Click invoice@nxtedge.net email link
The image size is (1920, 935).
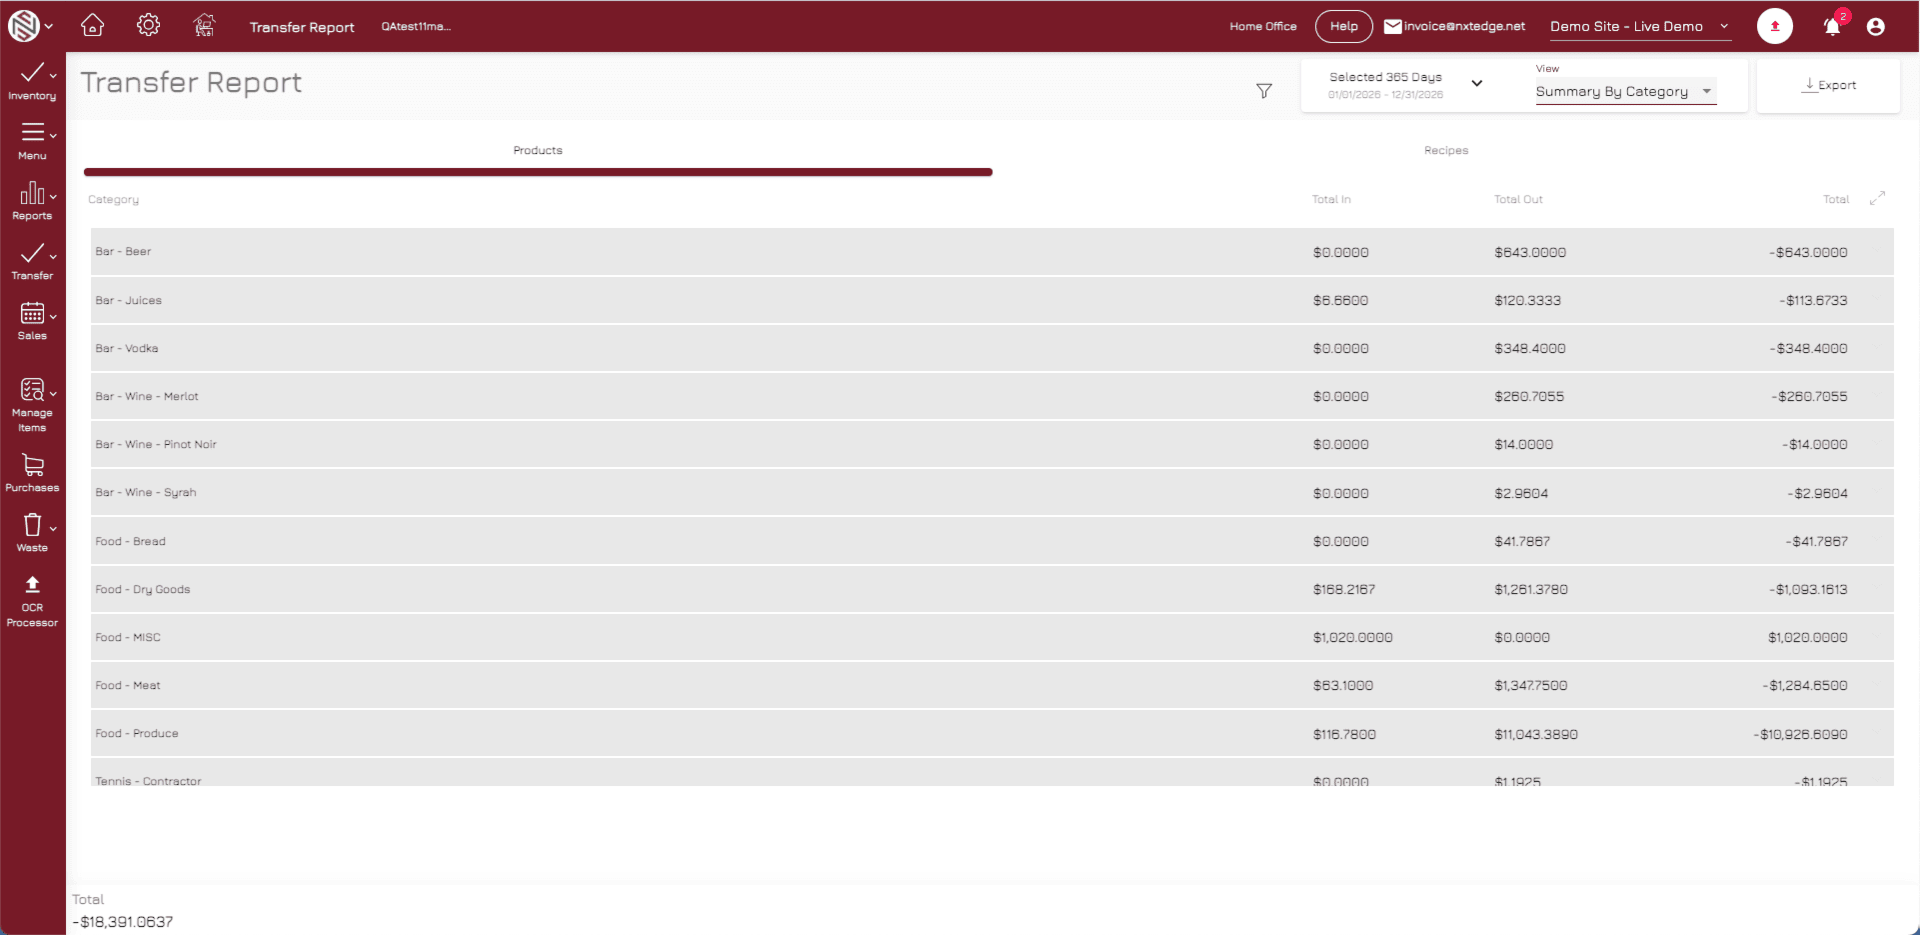point(1464,27)
